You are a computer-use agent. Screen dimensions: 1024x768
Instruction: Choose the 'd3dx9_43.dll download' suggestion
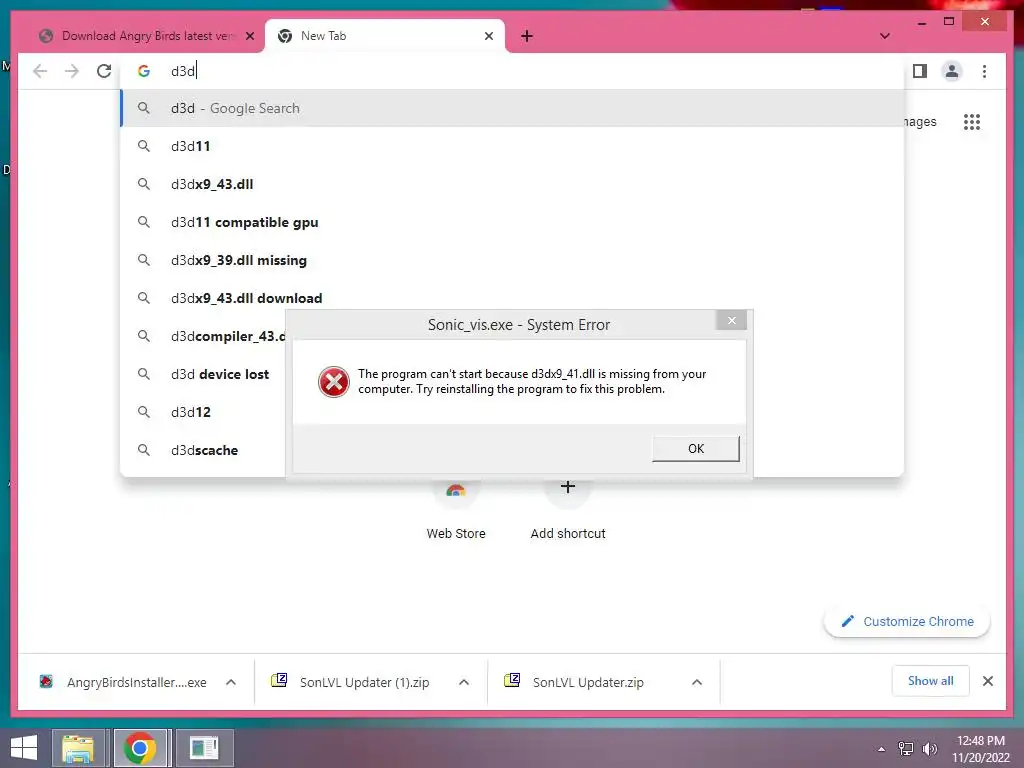pyautogui.click(x=513, y=298)
